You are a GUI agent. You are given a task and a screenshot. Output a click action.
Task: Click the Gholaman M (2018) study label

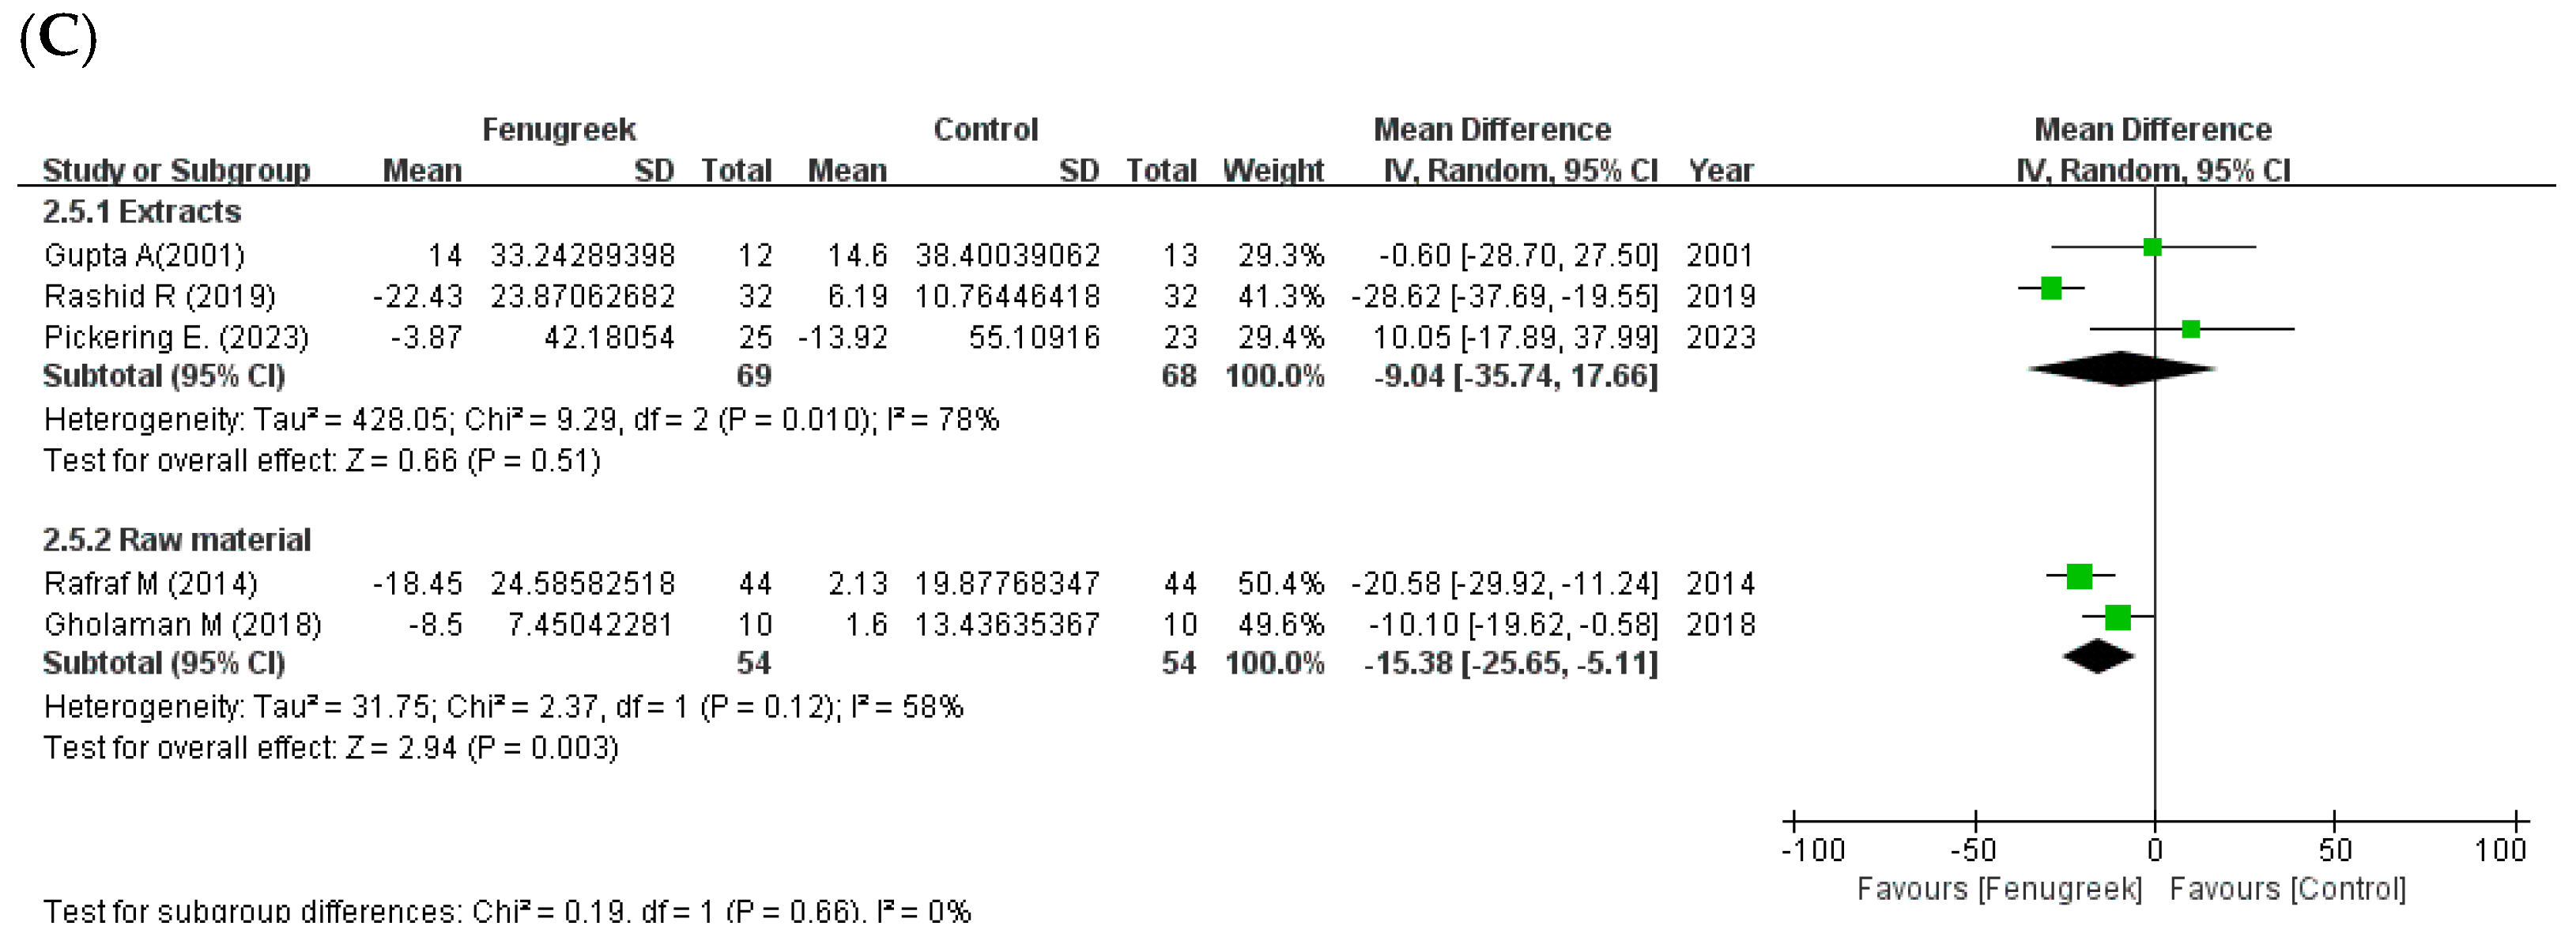coord(183,625)
